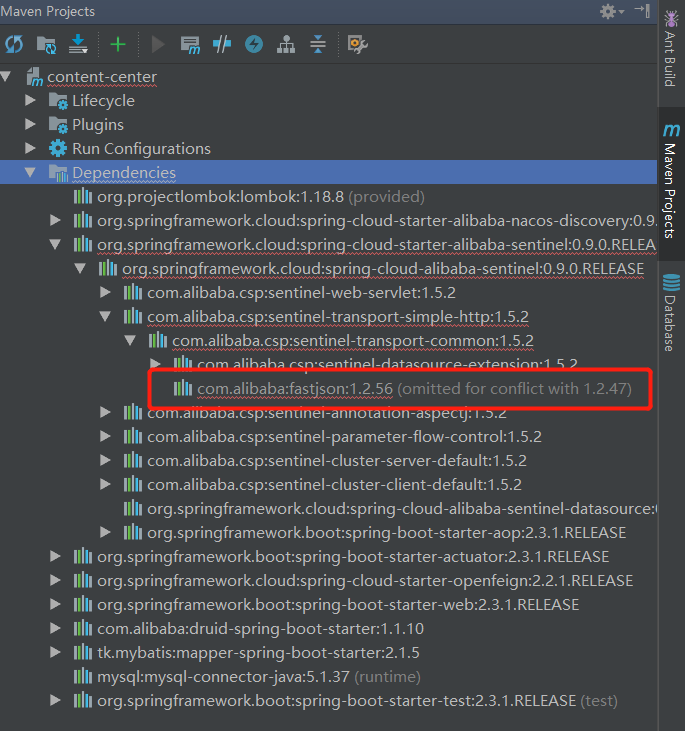The height and width of the screenshot is (731, 685).
Task: Open Maven Projects panel gear options menu
Action: [609, 11]
